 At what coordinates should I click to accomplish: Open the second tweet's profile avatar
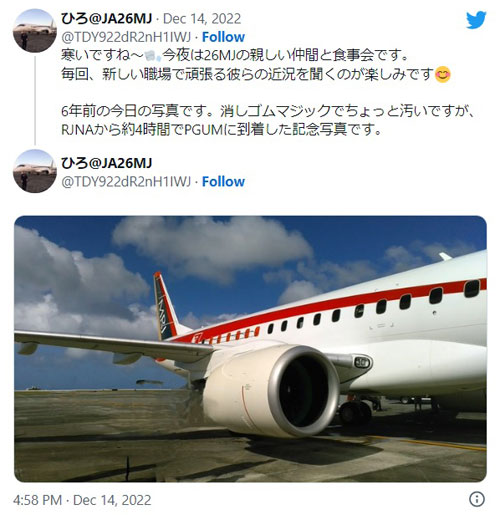35,171
